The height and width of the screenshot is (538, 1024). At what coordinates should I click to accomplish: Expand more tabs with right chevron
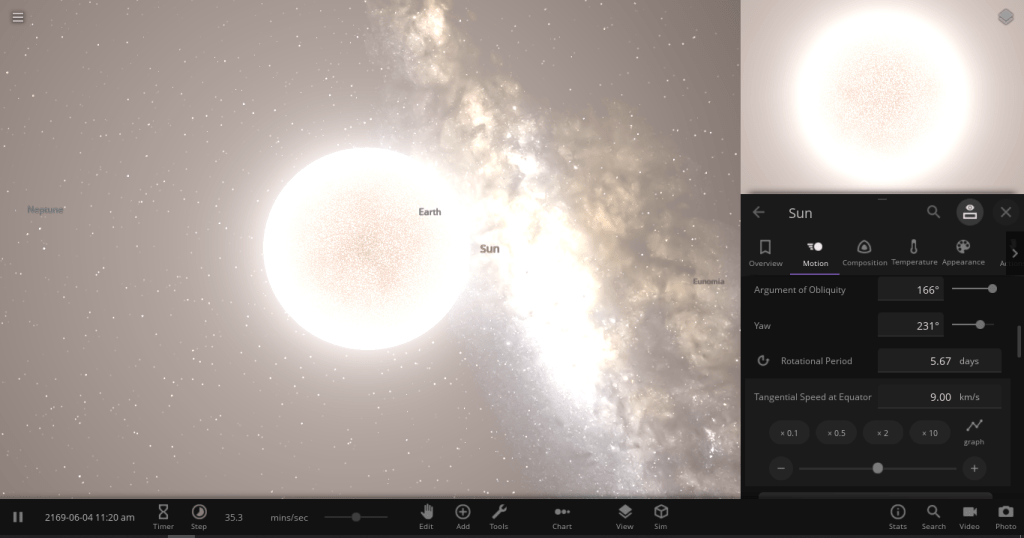coord(1014,253)
